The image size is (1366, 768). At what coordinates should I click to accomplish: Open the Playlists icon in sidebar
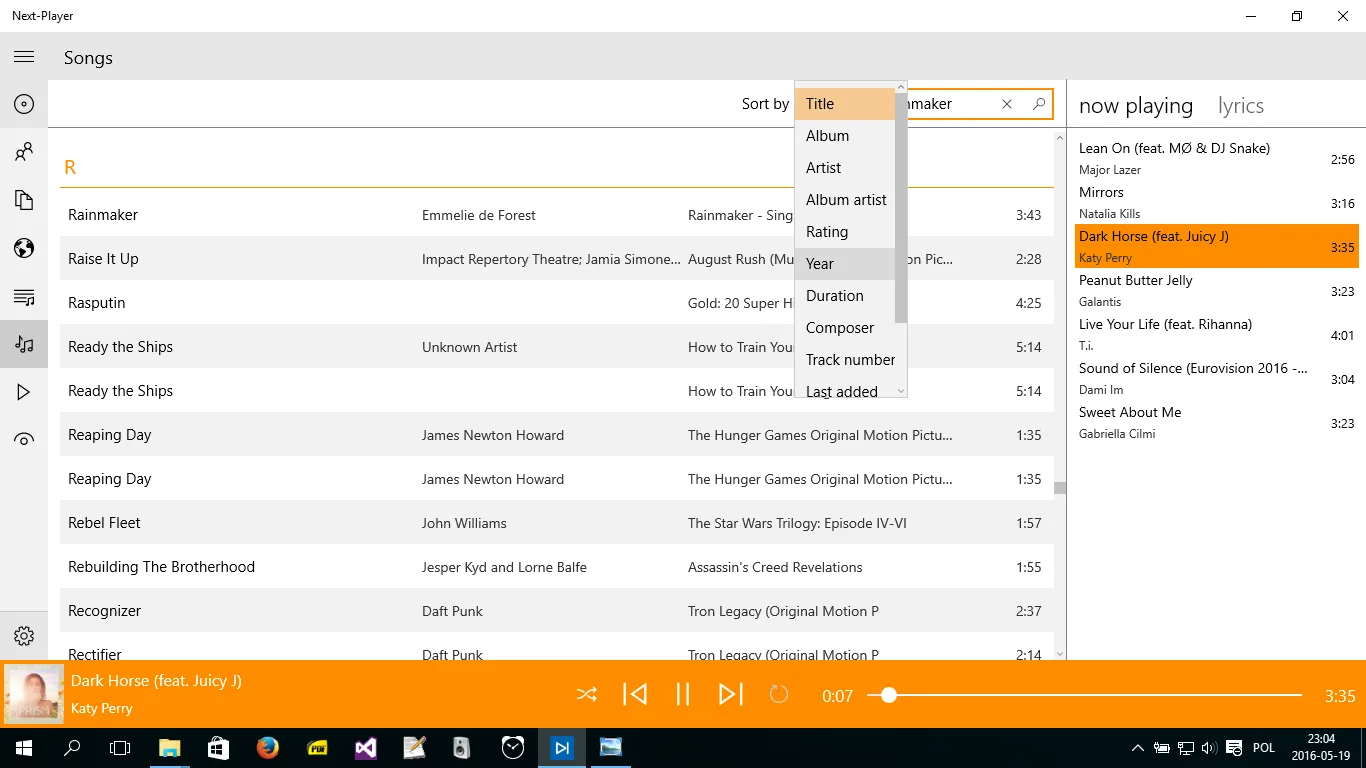coord(24,297)
